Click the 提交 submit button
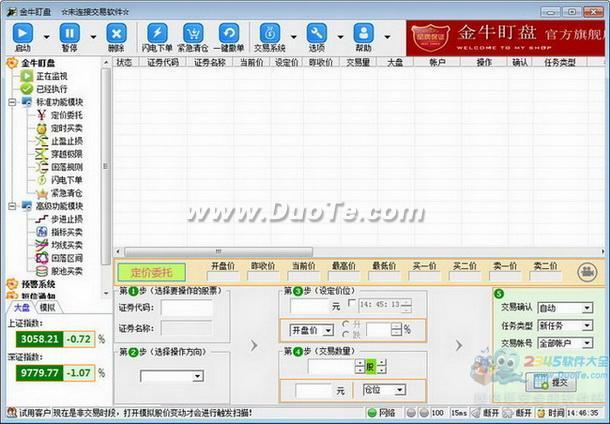 click(x=551, y=382)
